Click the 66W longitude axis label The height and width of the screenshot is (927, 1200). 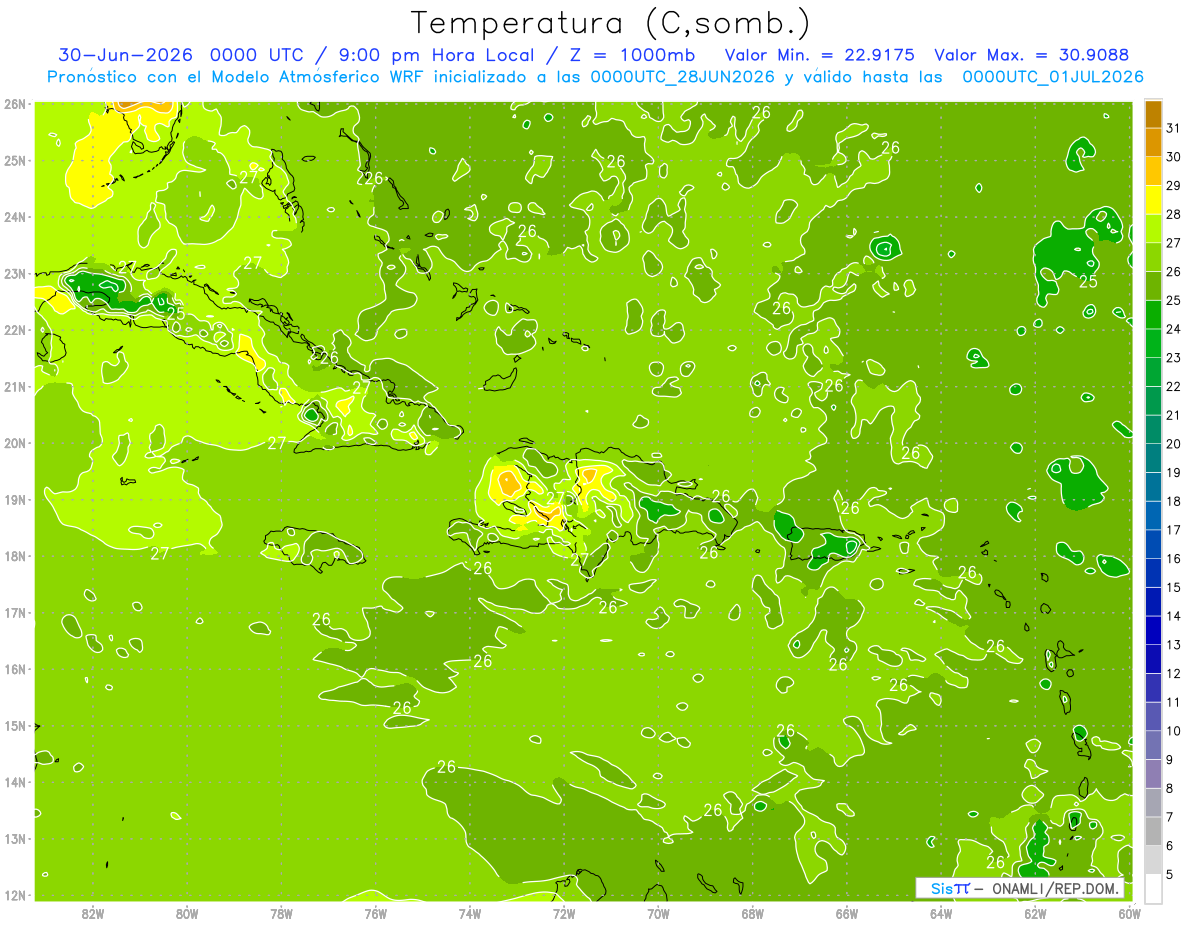pyautogui.click(x=846, y=913)
